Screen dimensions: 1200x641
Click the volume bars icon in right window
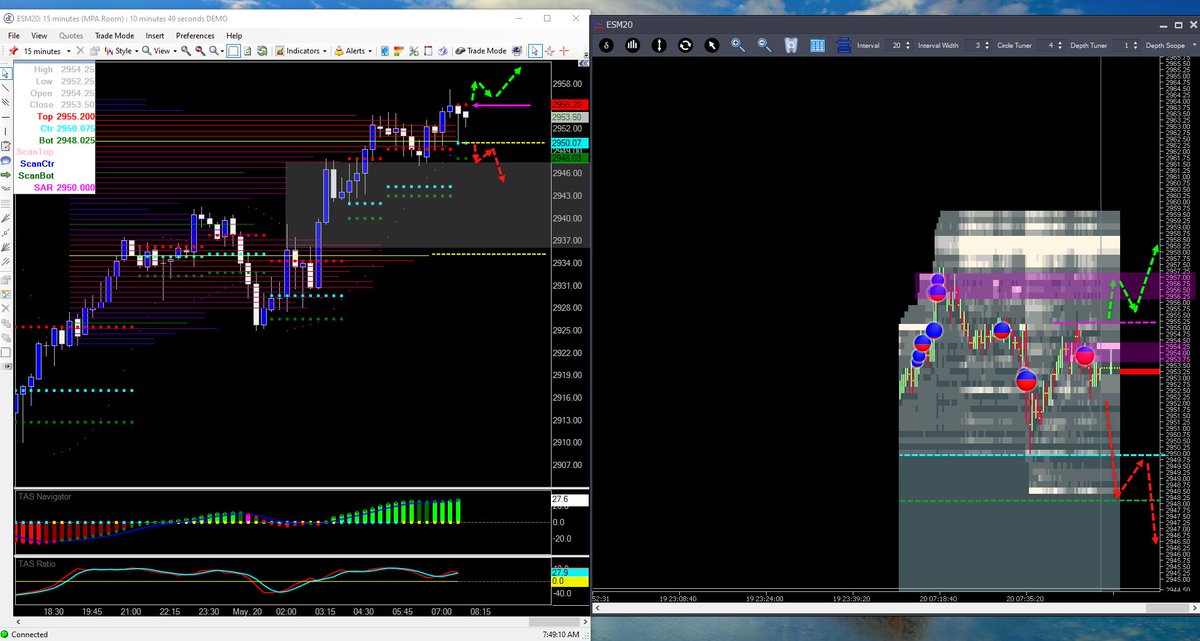tap(632, 45)
